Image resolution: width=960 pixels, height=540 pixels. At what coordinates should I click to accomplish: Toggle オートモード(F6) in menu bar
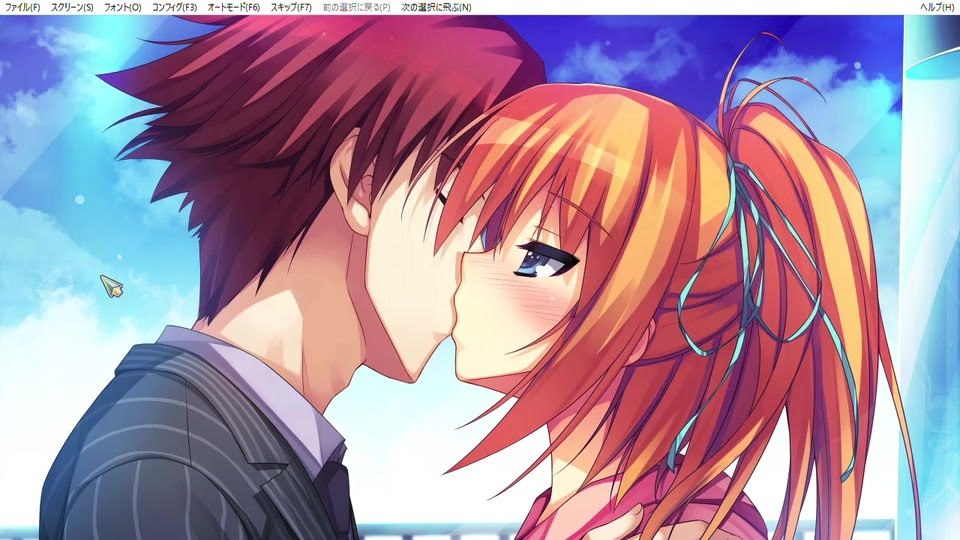tap(233, 7)
